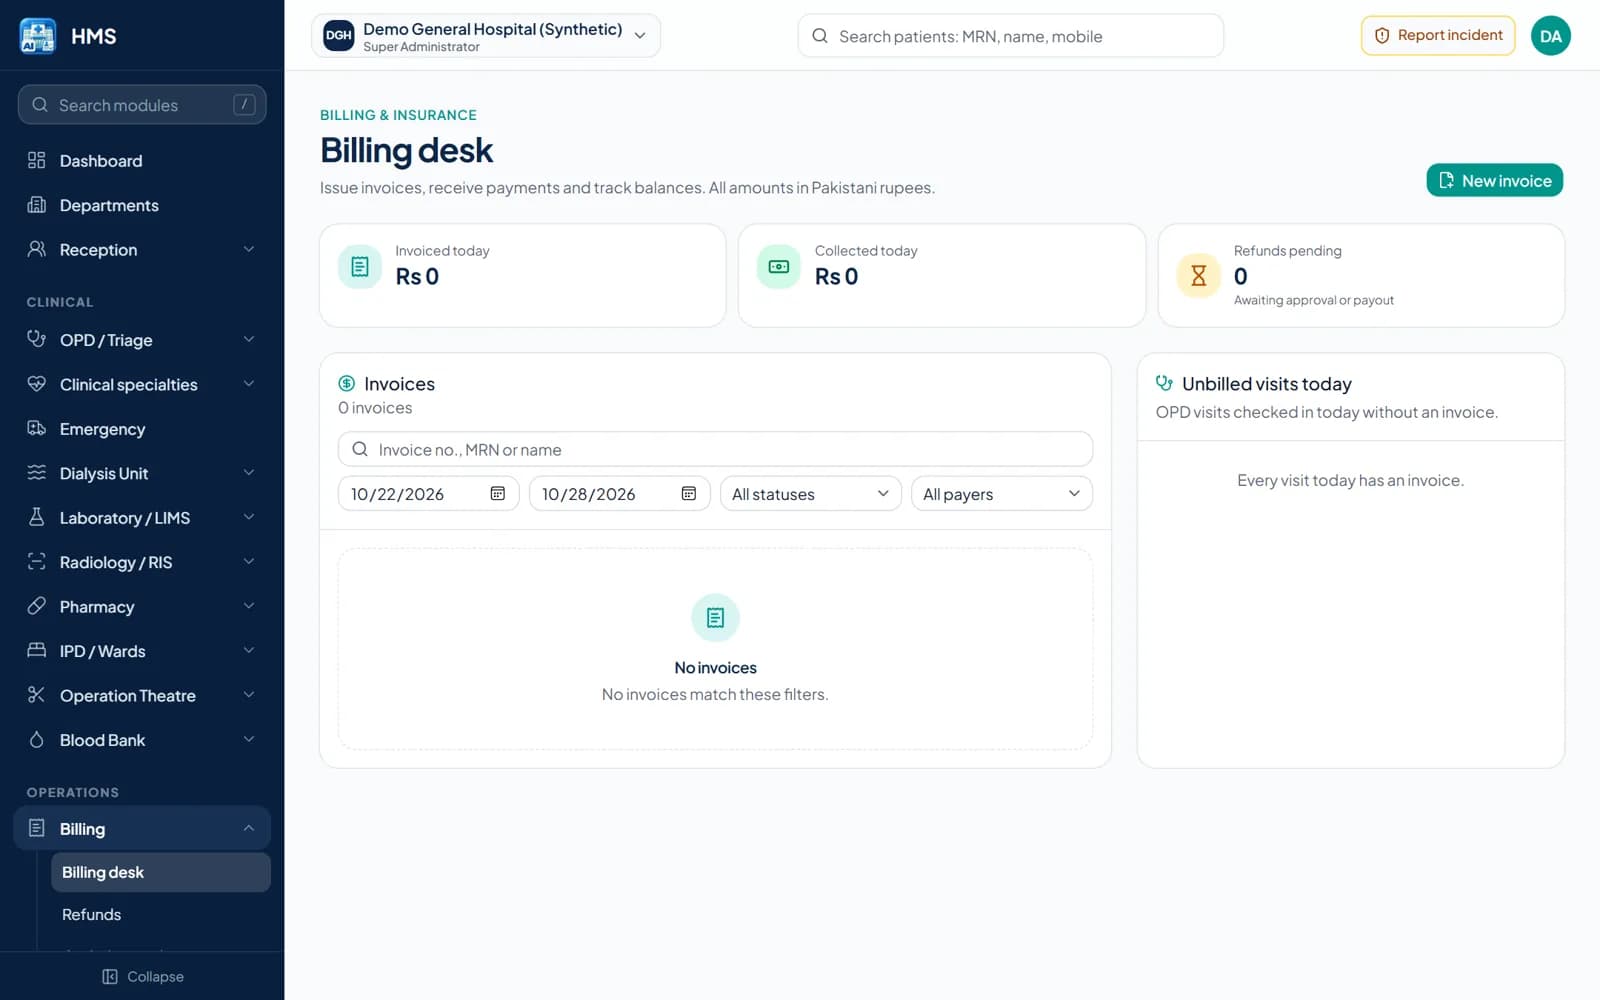Open the All payers dropdown
This screenshot has width=1600, height=1000.
point(1002,494)
